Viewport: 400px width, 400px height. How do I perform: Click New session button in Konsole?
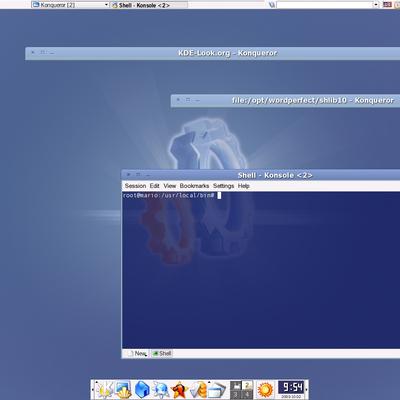(137, 353)
